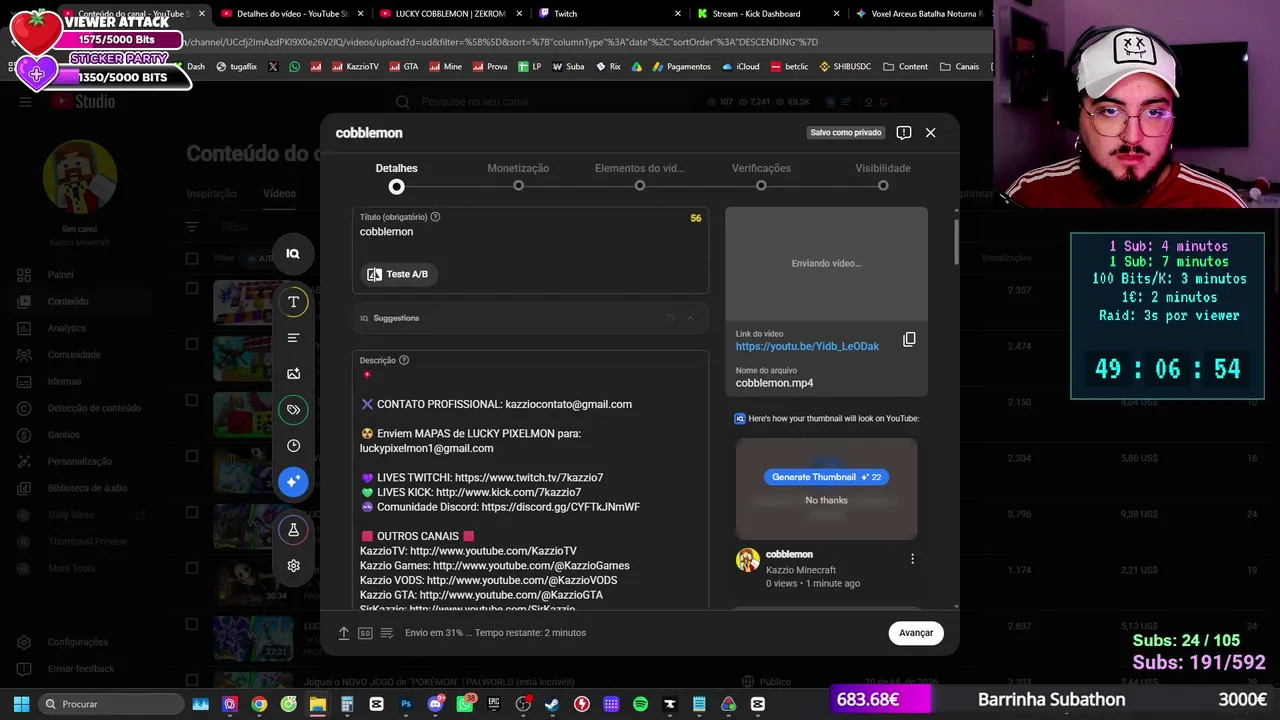Open the vidIQ title tool

(293, 302)
